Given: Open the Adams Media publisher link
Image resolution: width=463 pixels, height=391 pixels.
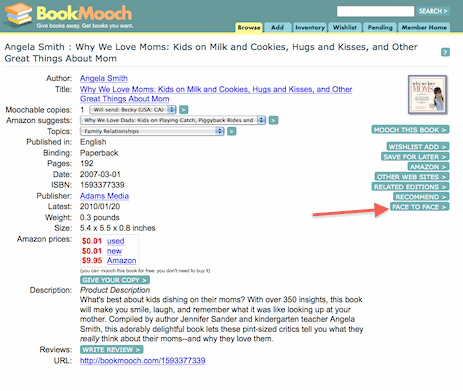Looking at the screenshot, I should point(104,196).
